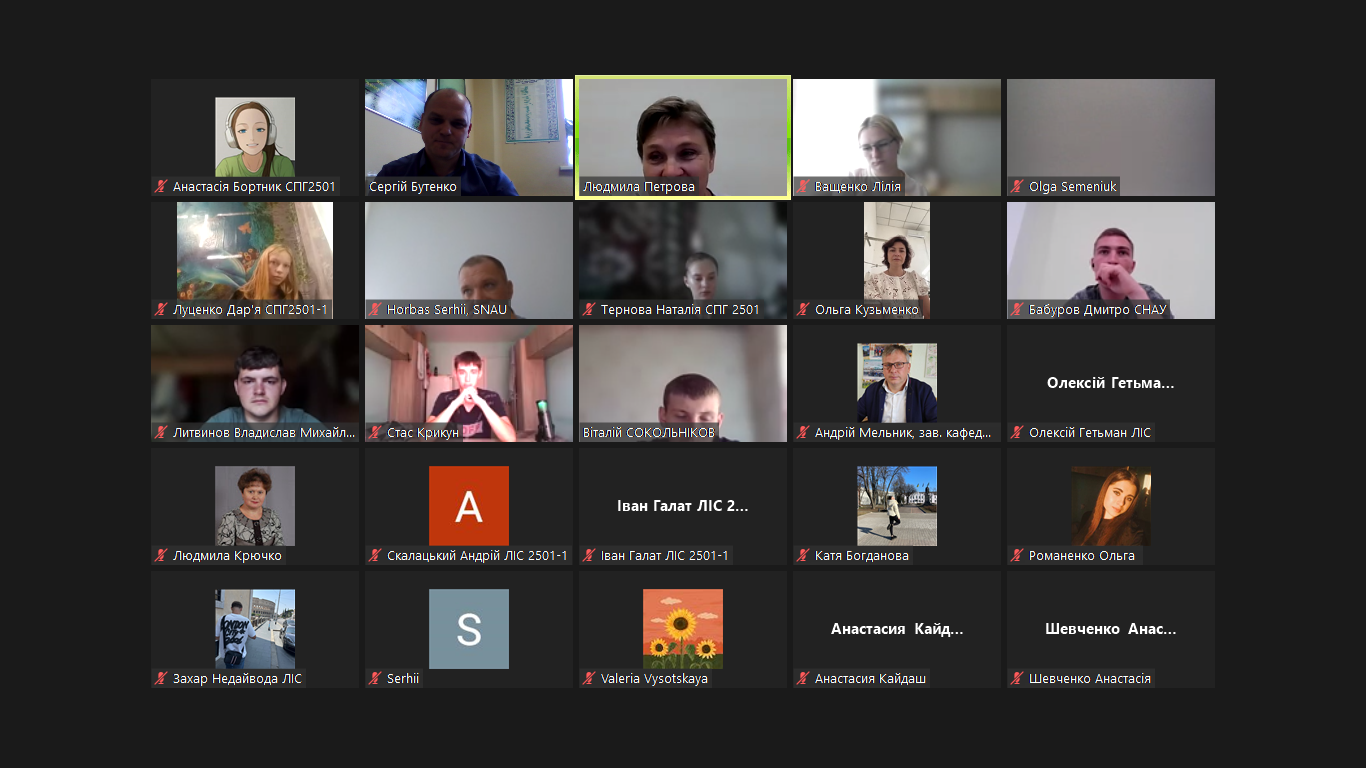Select Бабуров Дмитро's video feed
Screen dimensions: 1366x768
pyautogui.click(x=1111, y=260)
